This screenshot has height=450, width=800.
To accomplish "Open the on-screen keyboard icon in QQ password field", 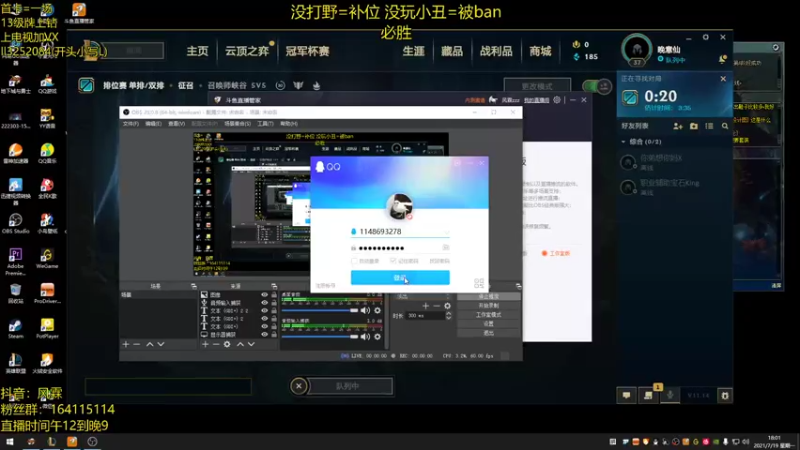I will coord(445,247).
